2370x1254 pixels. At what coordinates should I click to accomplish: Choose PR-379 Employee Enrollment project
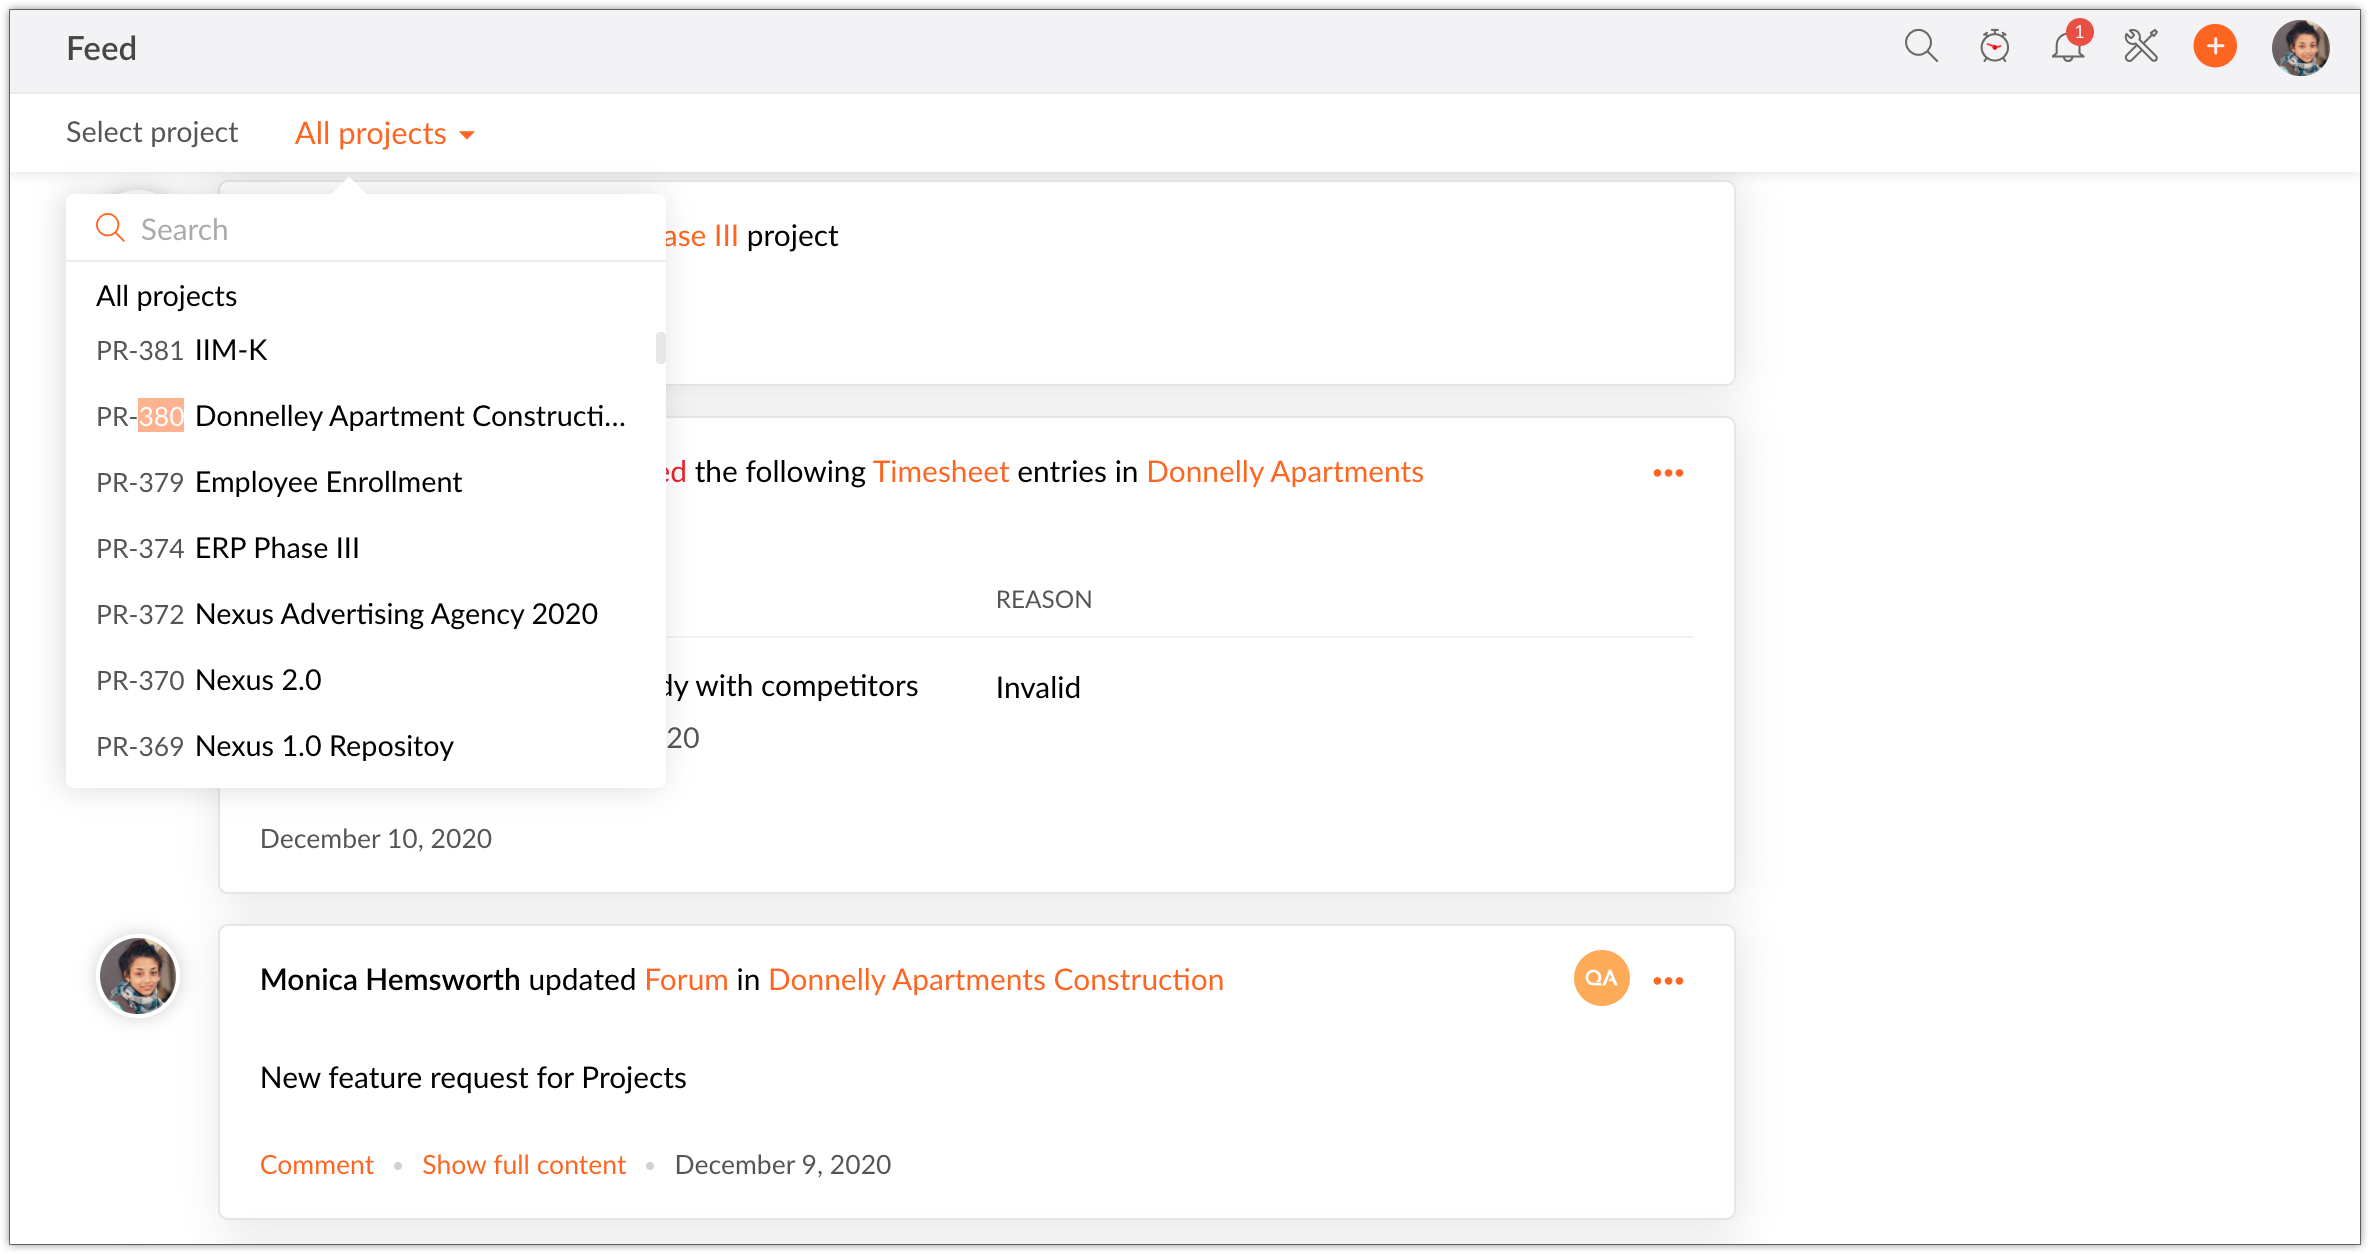pyautogui.click(x=279, y=482)
